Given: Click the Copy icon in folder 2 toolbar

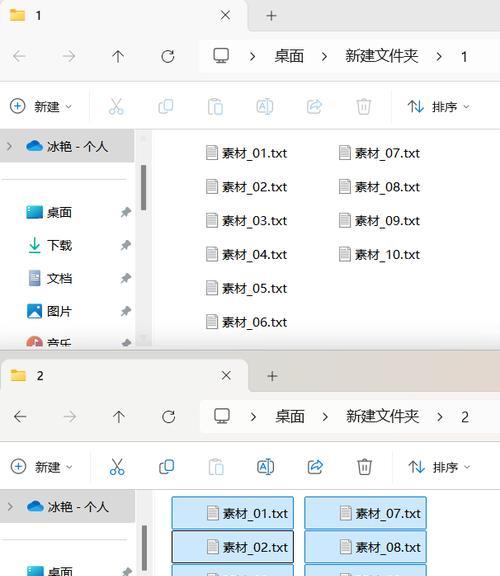Looking at the screenshot, I should 166,467.
